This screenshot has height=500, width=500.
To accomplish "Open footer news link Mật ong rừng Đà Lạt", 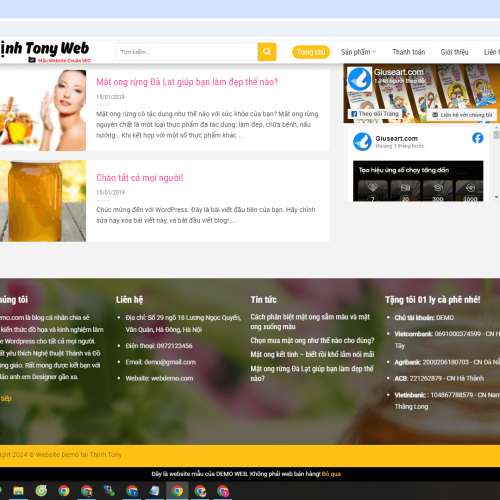I will (312, 373).
